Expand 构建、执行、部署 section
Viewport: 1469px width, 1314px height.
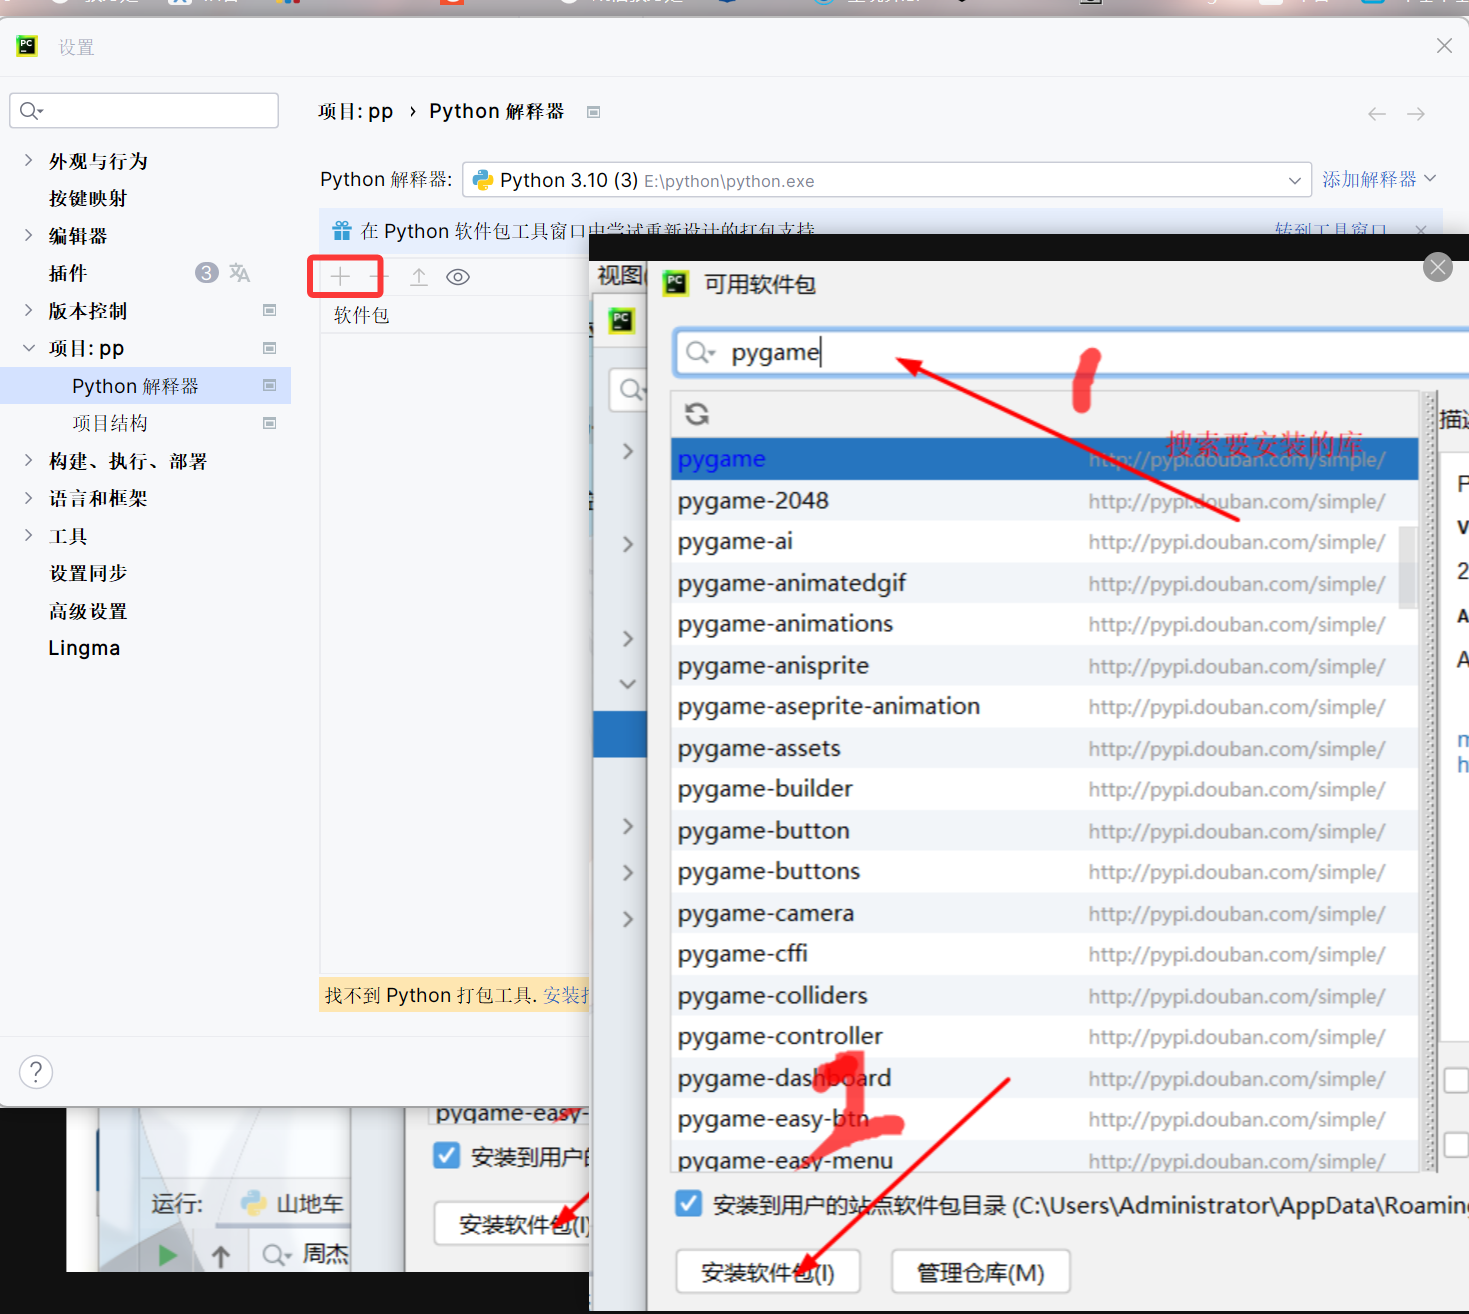(x=28, y=460)
